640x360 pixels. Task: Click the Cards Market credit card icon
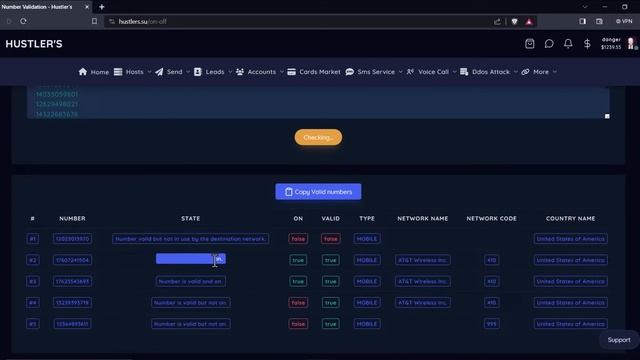click(x=291, y=72)
